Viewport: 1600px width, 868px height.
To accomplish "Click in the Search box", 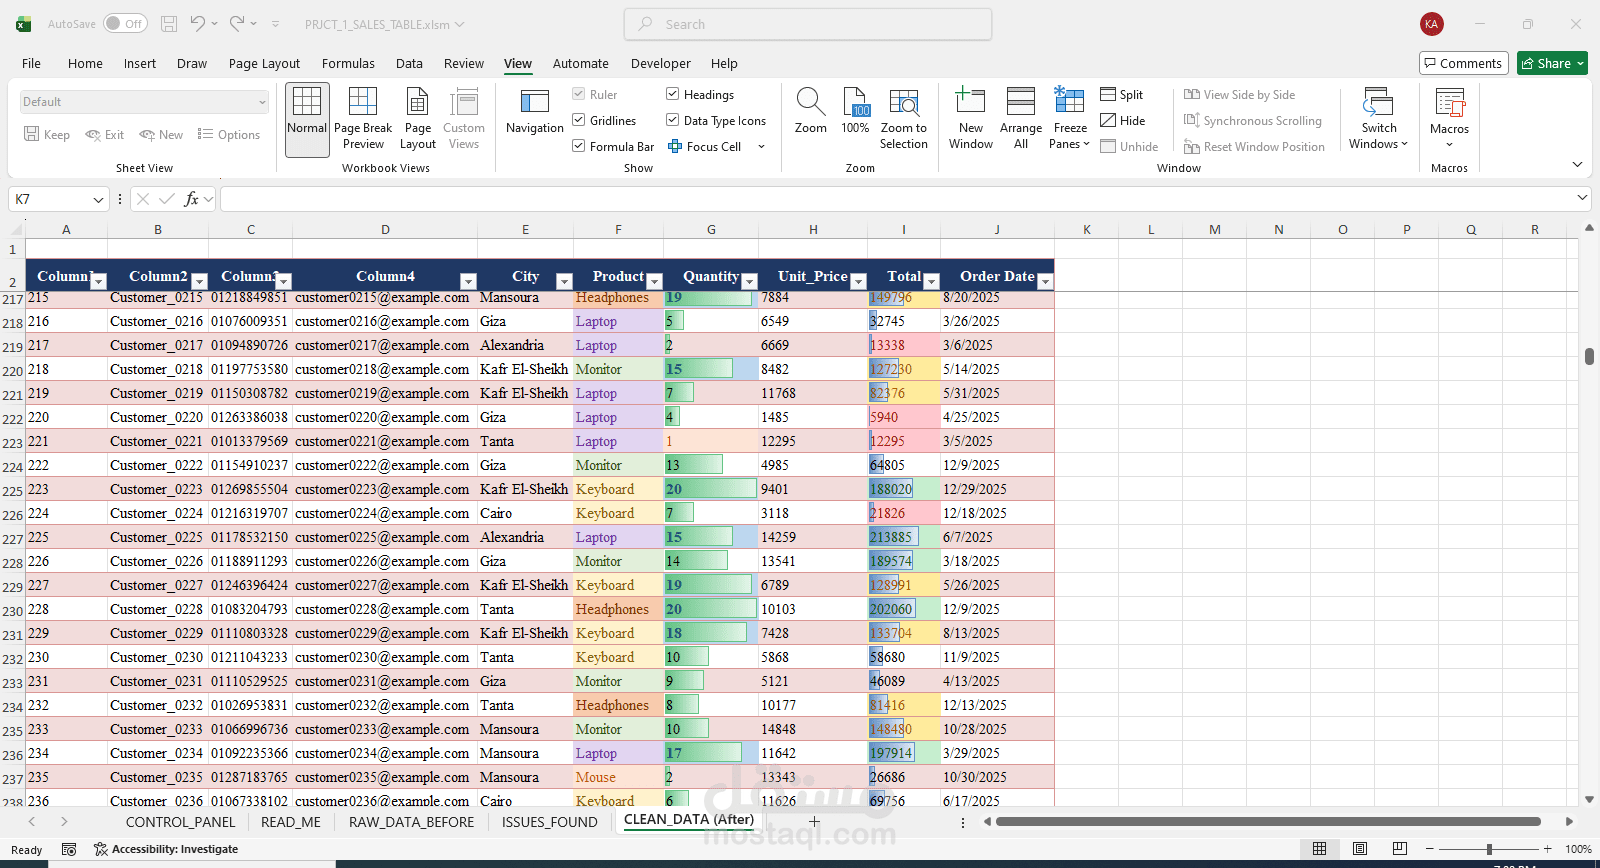I will tap(808, 24).
